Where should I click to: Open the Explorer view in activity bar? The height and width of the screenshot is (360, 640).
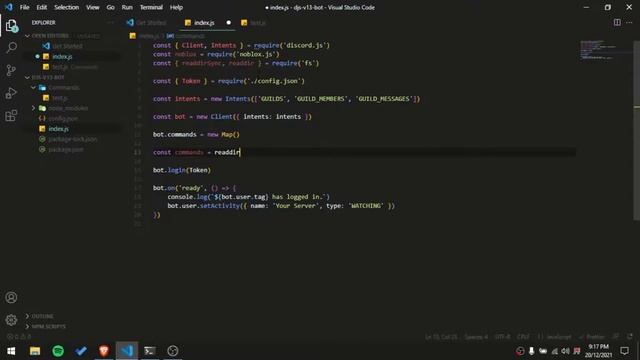pos(11,26)
